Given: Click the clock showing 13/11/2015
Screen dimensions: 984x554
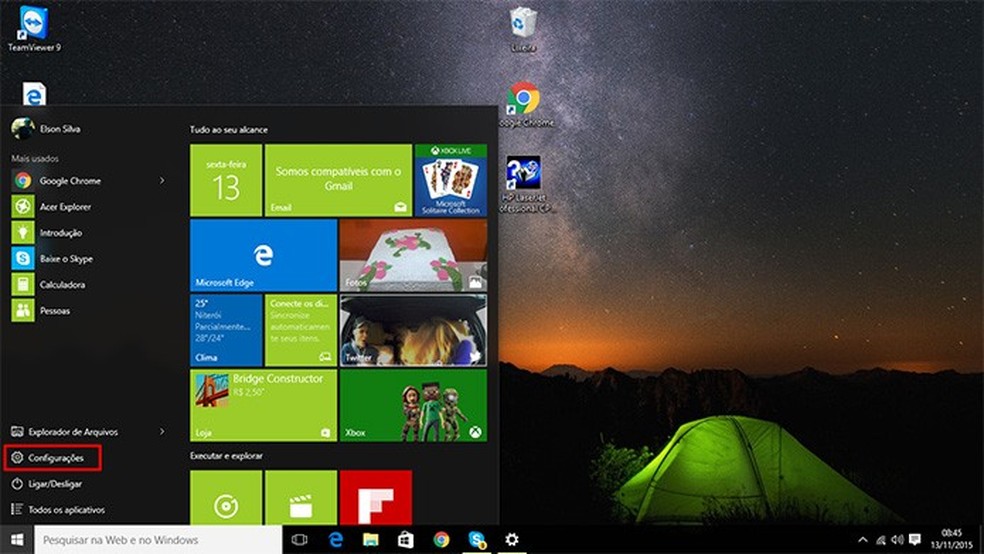Looking at the screenshot, I should (x=951, y=540).
